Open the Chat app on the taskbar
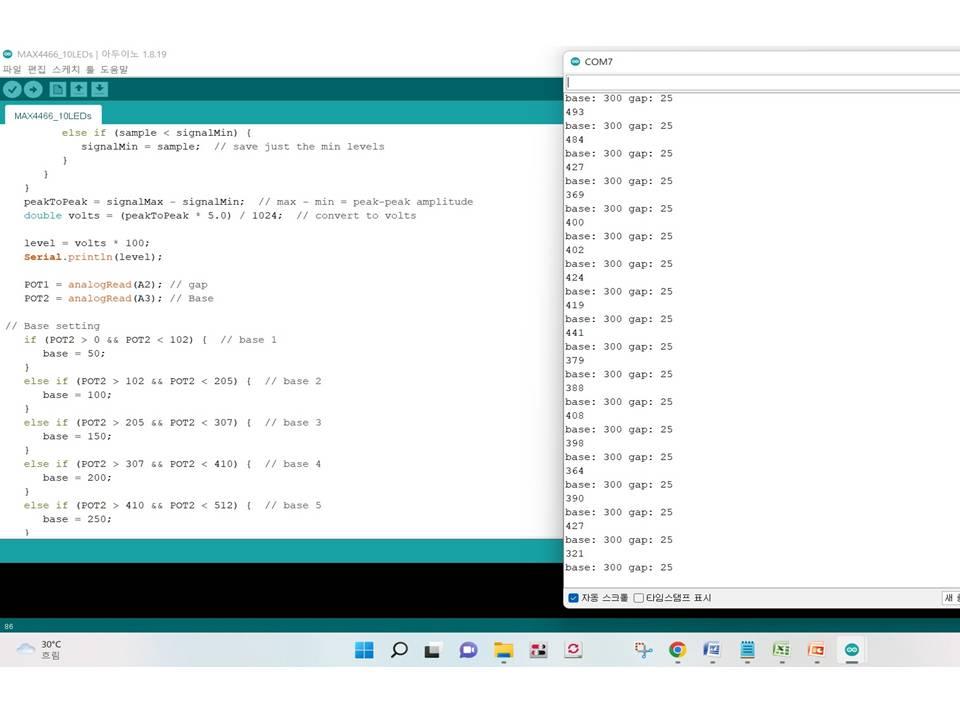 [x=468, y=650]
